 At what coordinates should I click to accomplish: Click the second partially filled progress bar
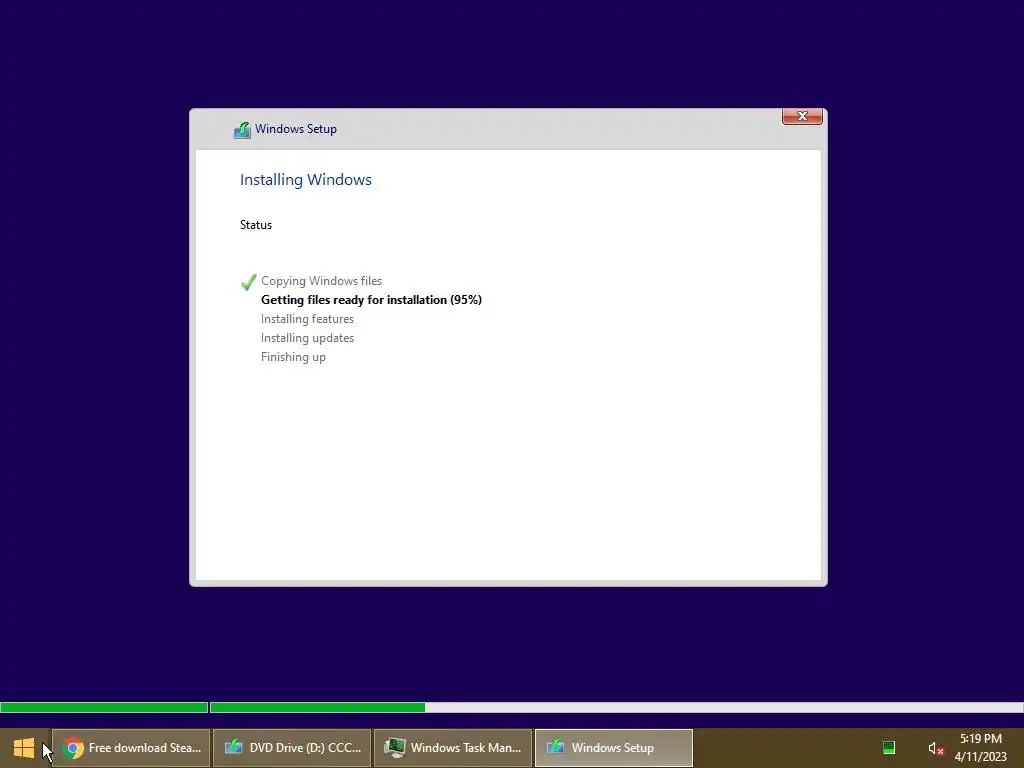[x=616, y=707]
